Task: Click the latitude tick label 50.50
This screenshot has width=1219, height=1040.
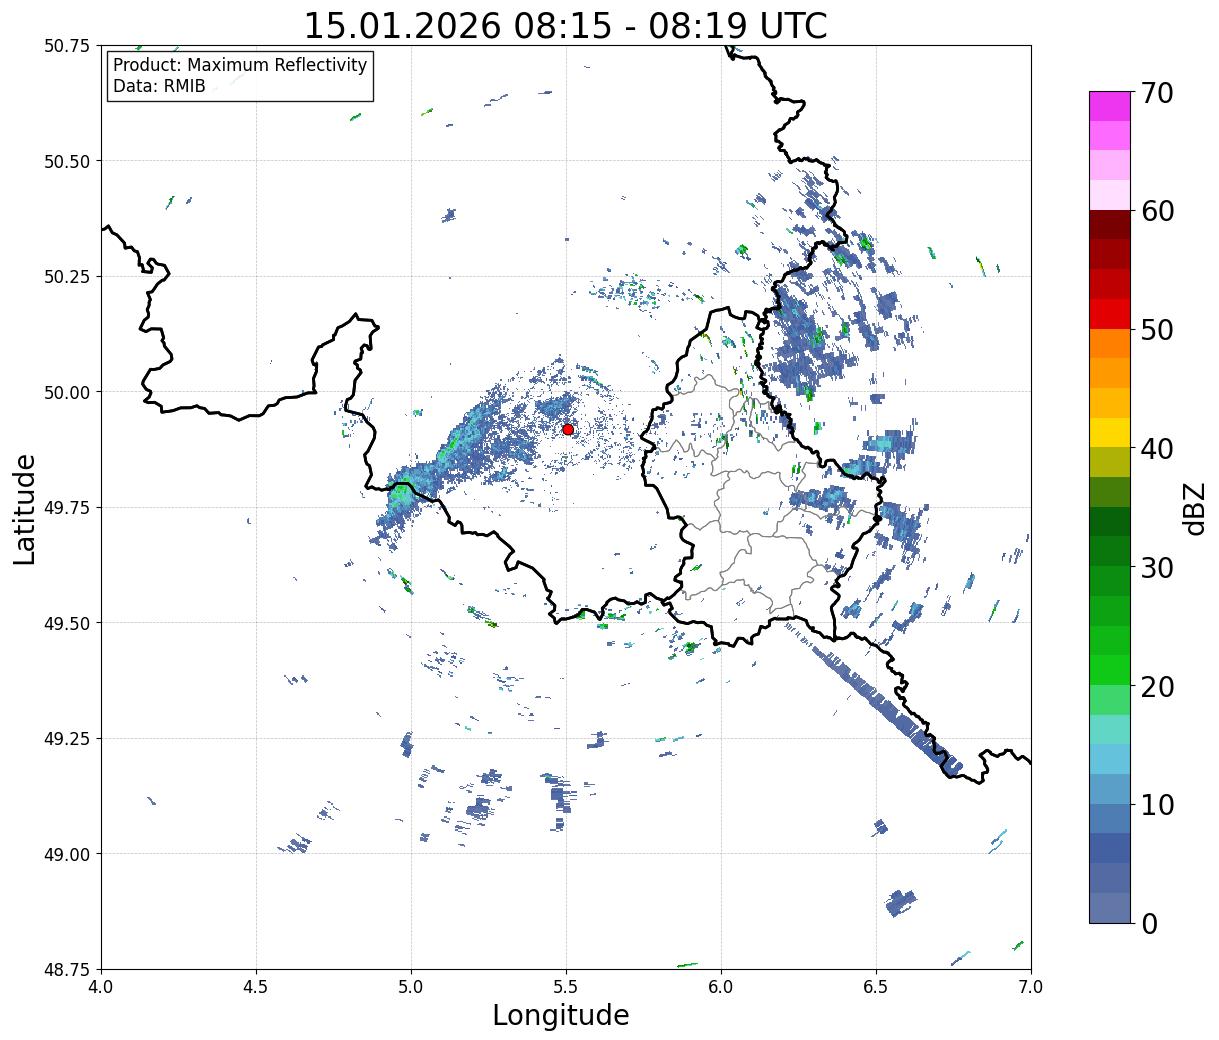Action: pos(67,161)
